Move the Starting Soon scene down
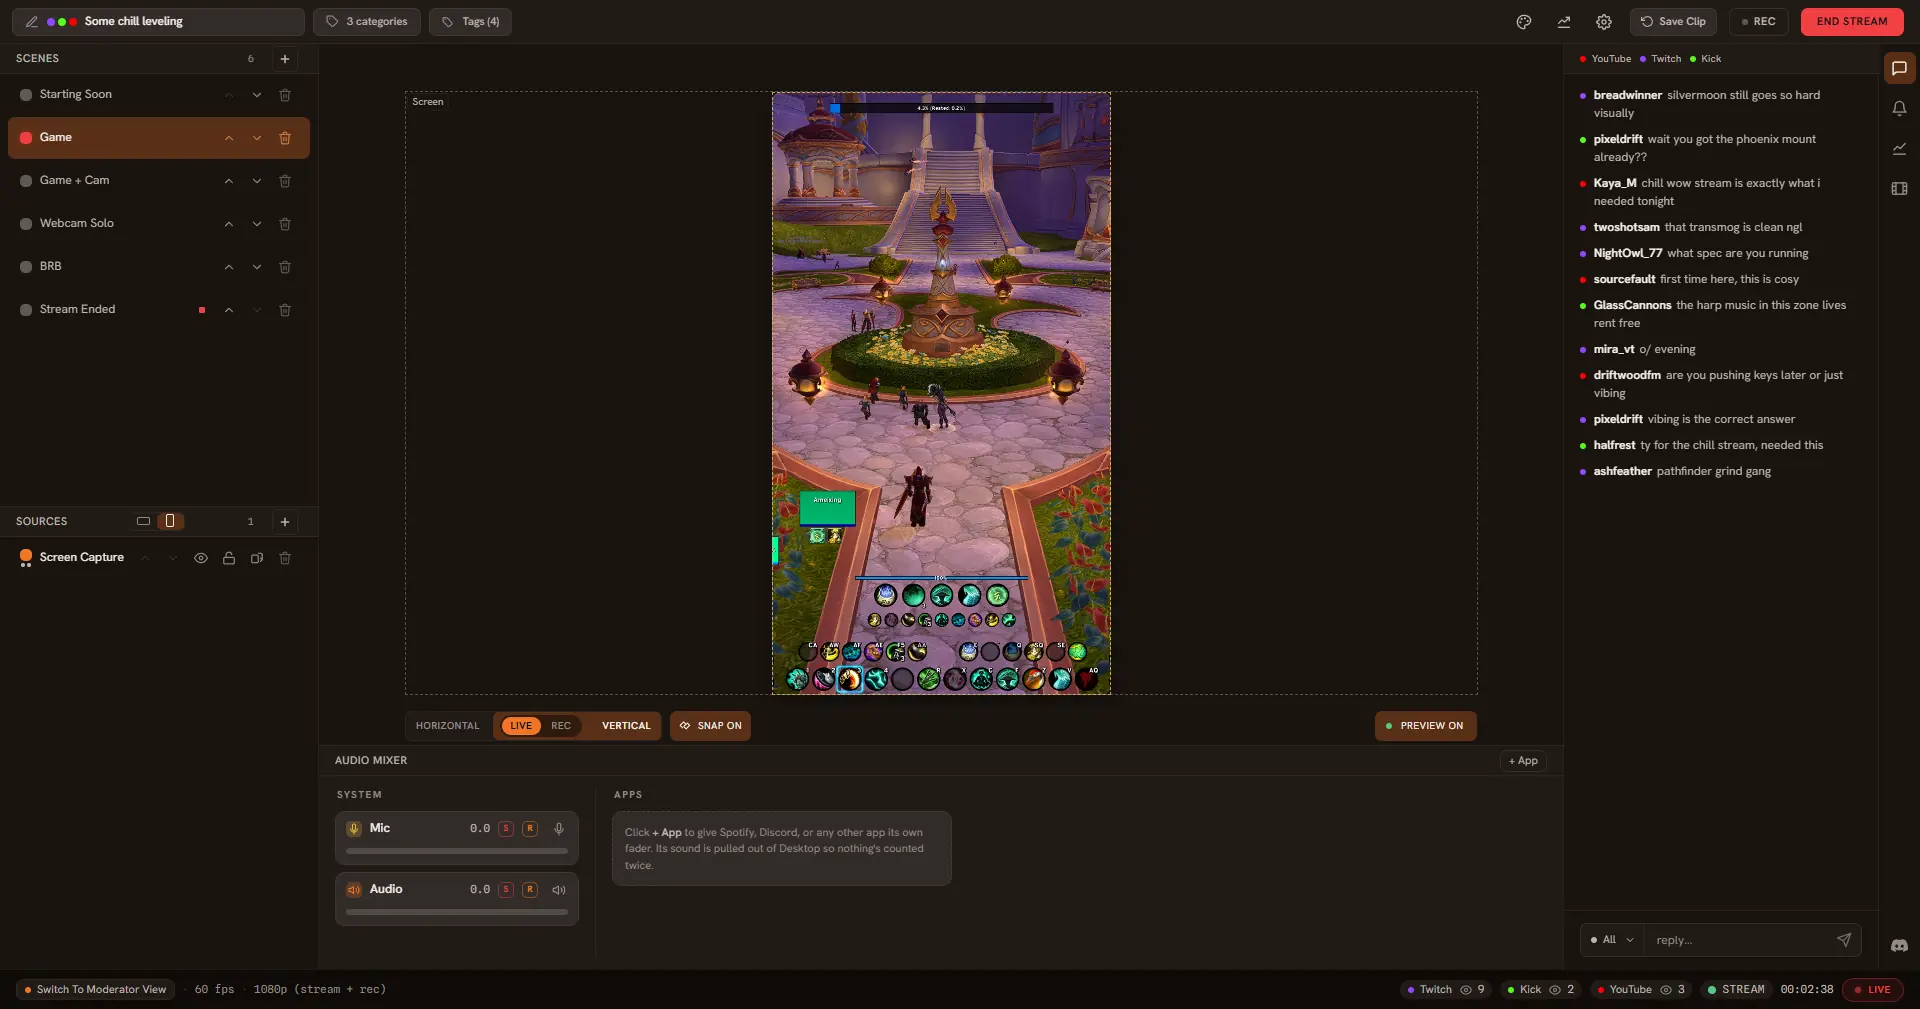 click(x=257, y=95)
